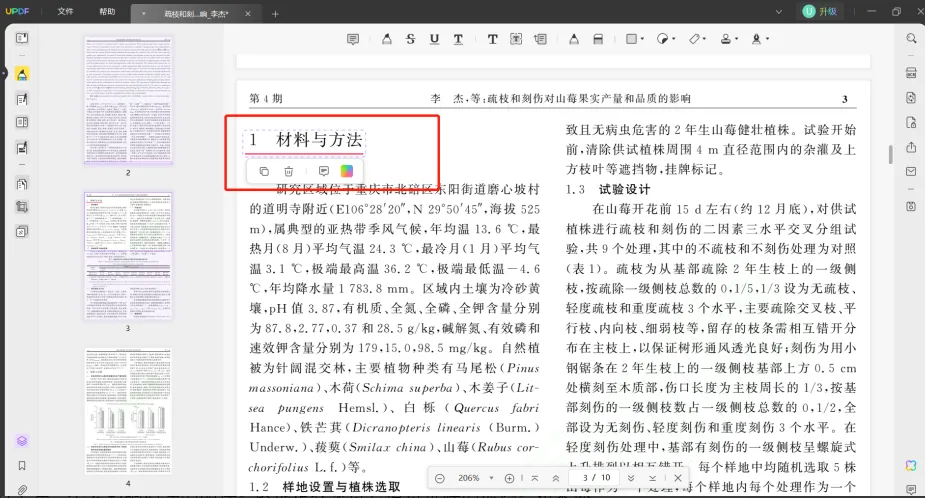This screenshot has height=498, width=925.
Task: Toggle the reader mode icon at sidebar top
Action: 22,39
